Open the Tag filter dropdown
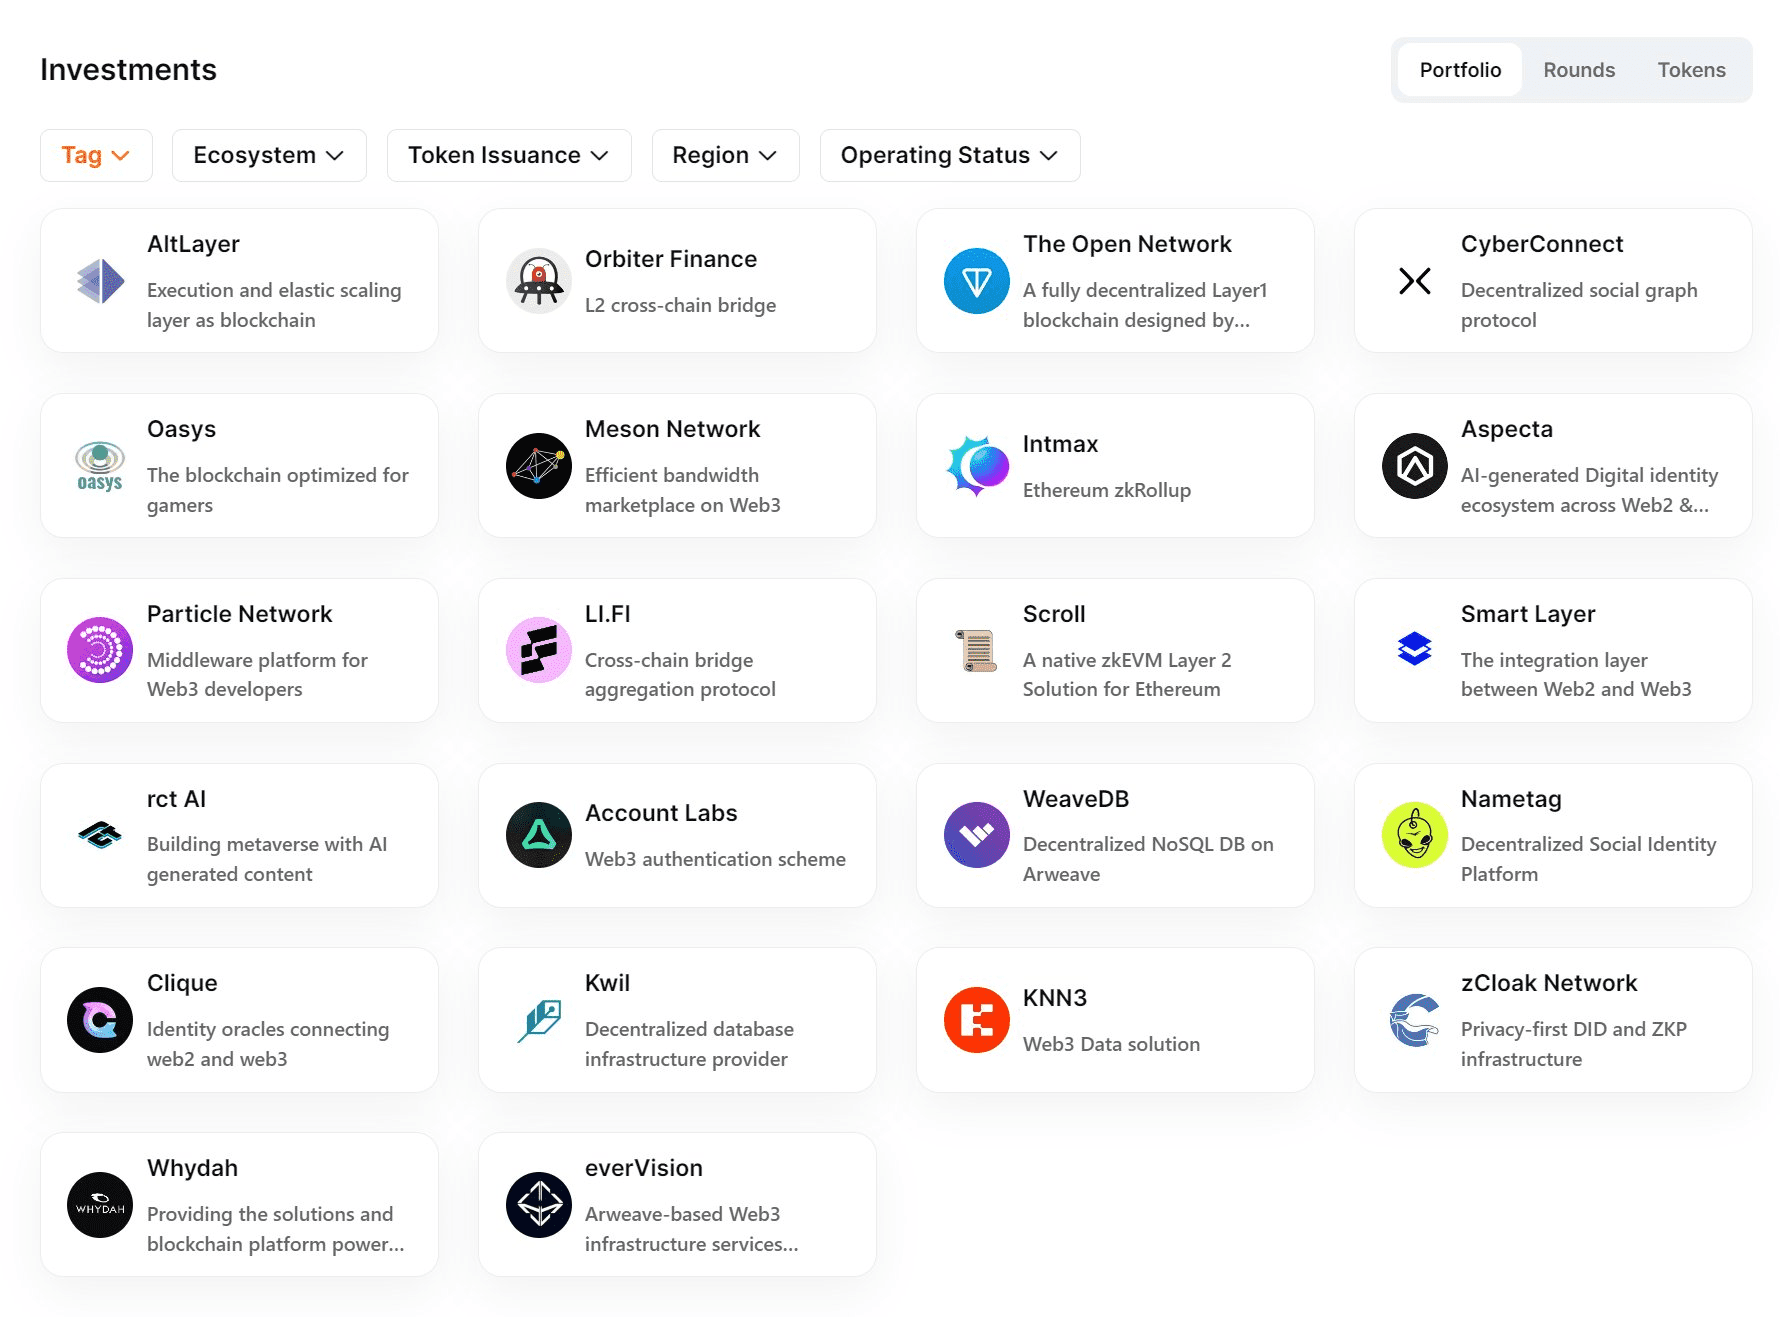The width and height of the screenshot is (1780, 1317). click(96, 155)
